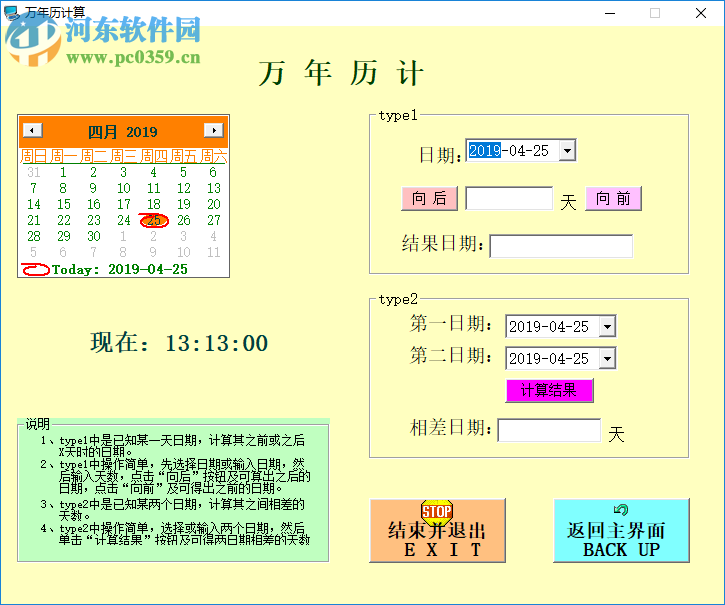Select April 25 in the calendar
Viewport: 725px width, 605px height.
click(154, 220)
